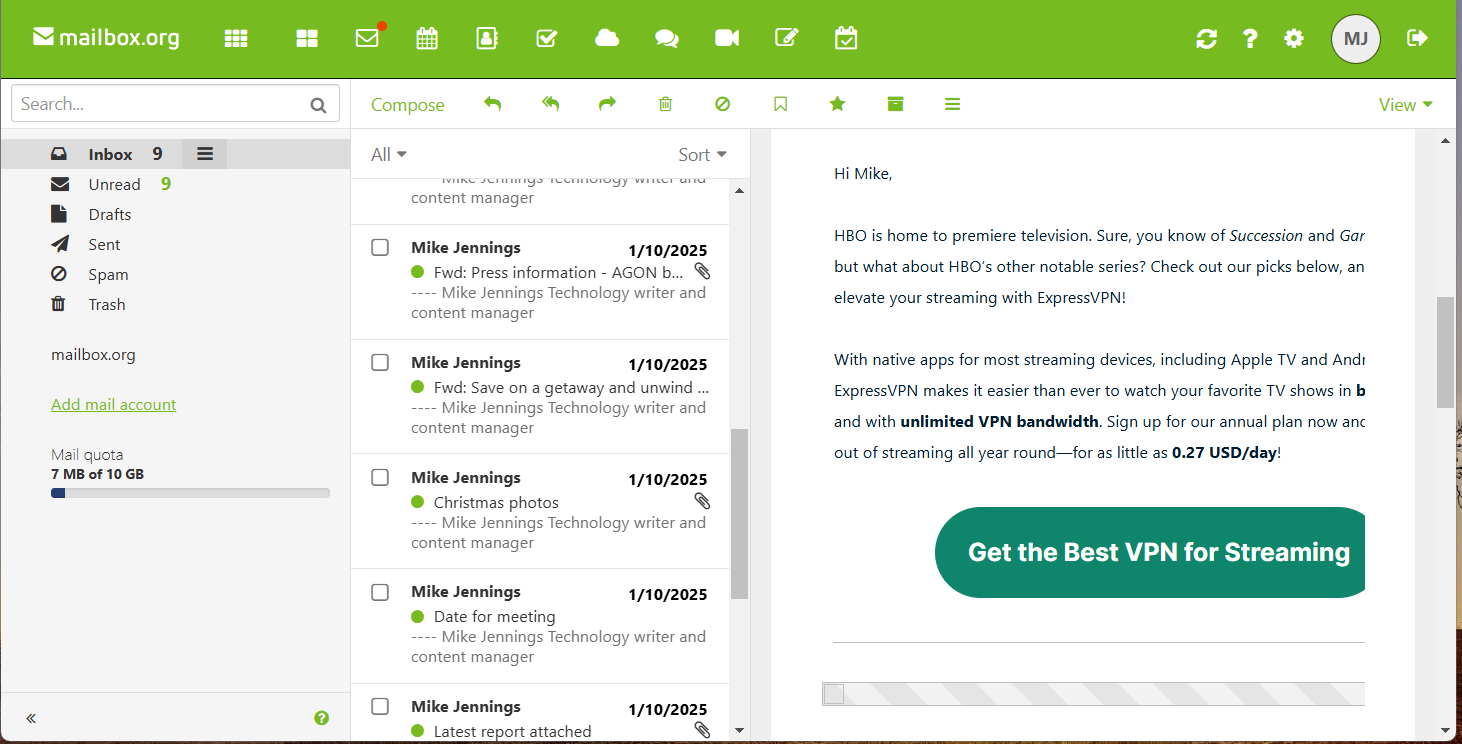Open the Help question mark icon

[1250, 38]
